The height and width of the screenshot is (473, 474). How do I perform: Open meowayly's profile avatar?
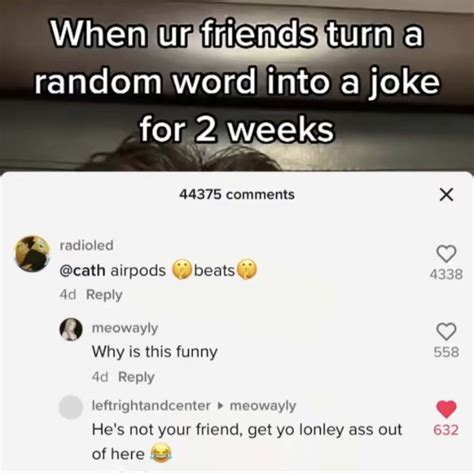71,329
